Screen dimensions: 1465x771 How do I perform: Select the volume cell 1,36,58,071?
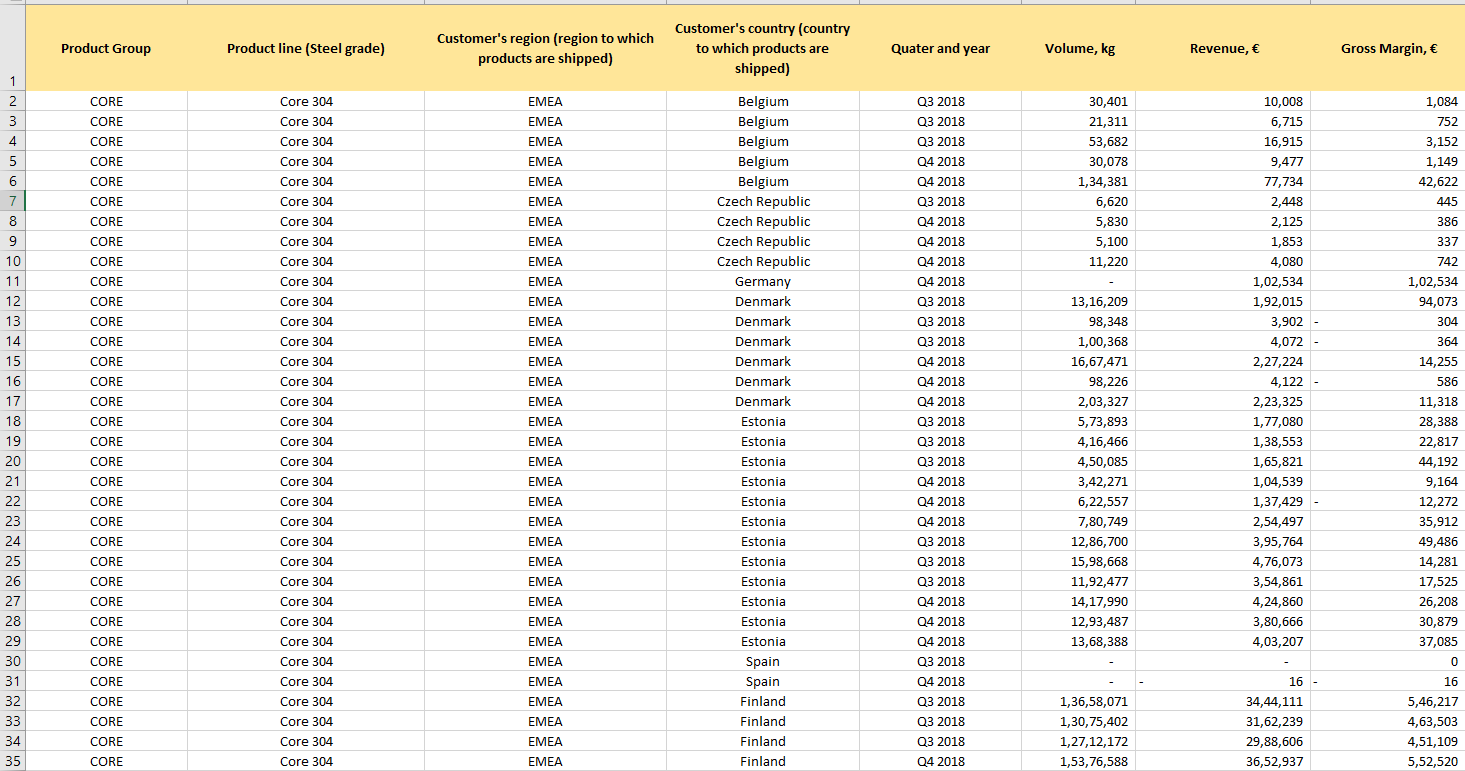click(x=1079, y=701)
